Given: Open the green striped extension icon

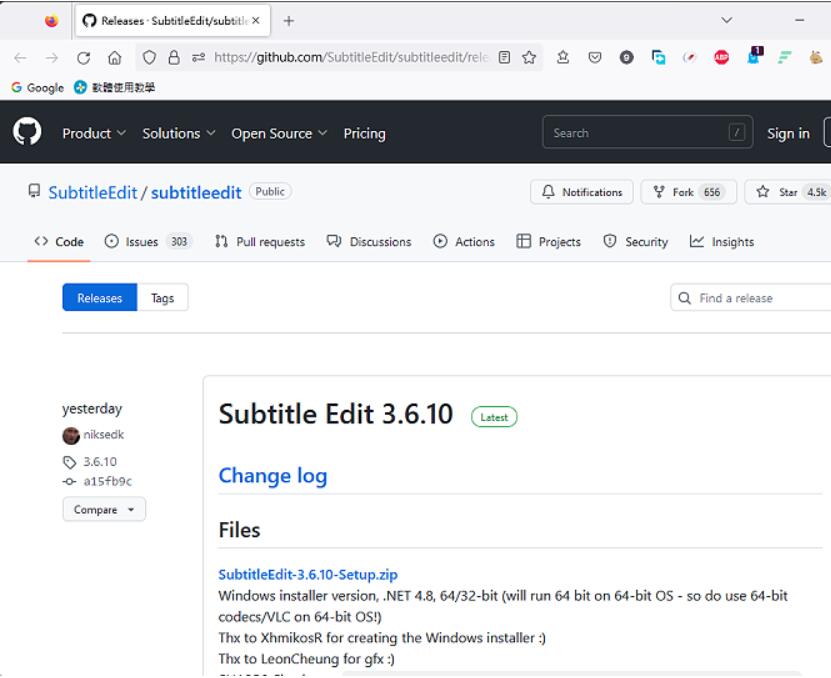Looking at the screenshot, I should [x=784, y=57].
